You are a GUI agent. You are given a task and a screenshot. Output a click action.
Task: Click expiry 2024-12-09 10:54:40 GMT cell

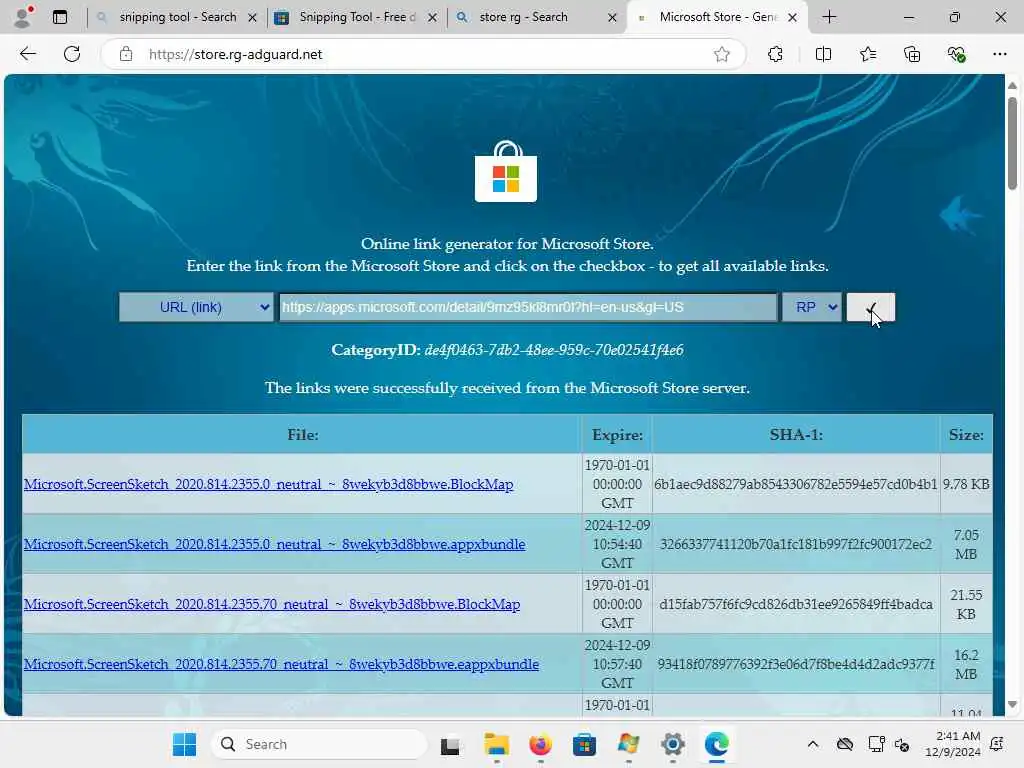point(617,544)
